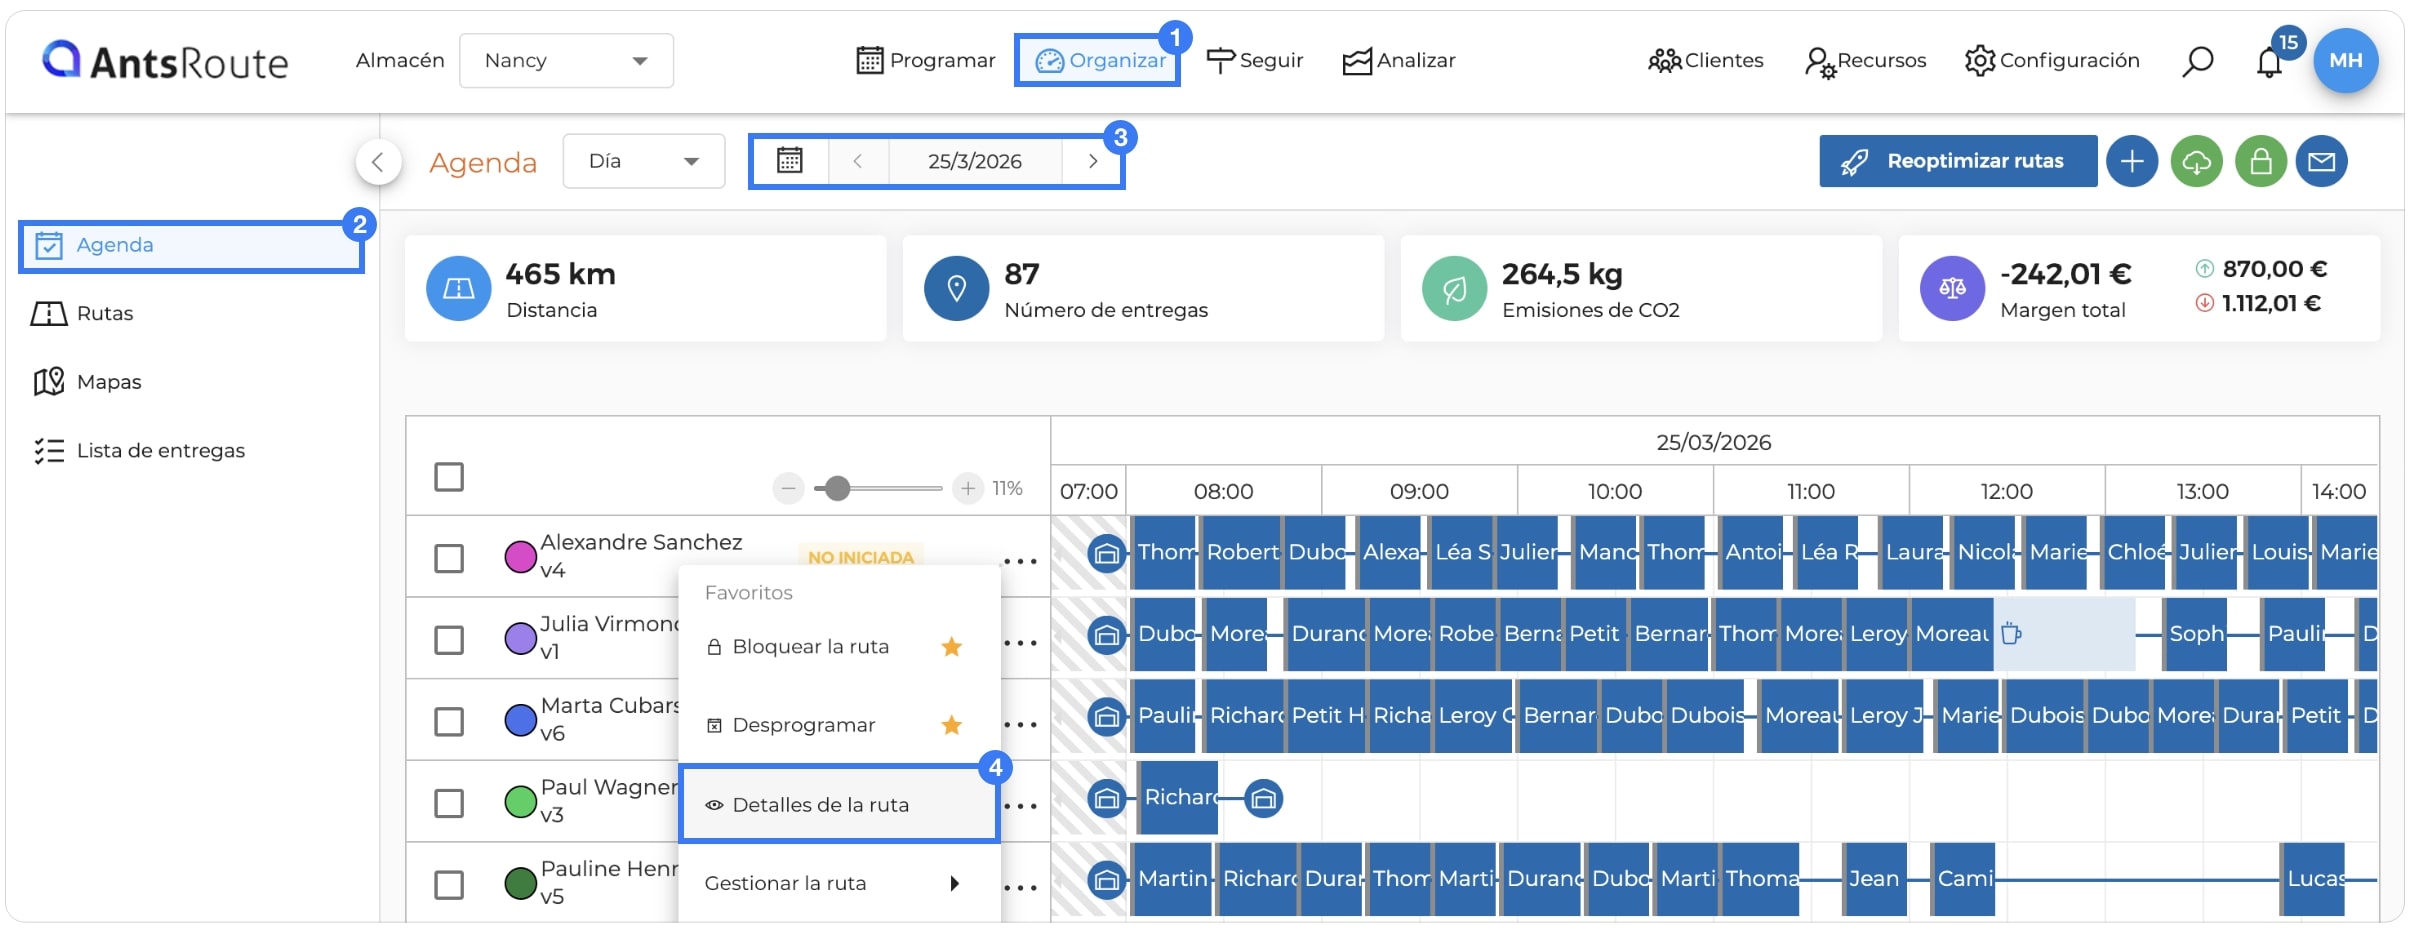Tick the Paul Wagner route checkbox
This screenshot has width=2410, height=932.
[x=449, y=803]
